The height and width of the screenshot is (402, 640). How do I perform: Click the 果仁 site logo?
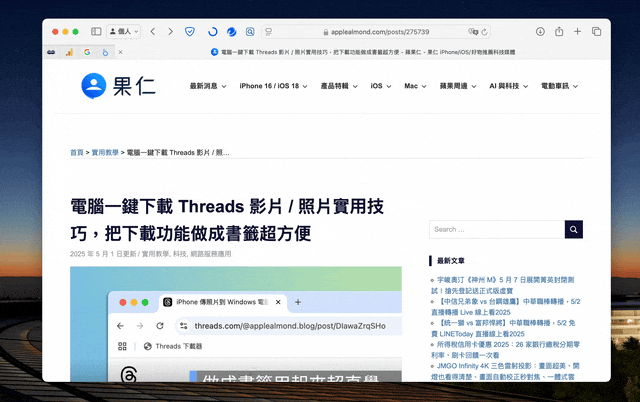(118, 86)
